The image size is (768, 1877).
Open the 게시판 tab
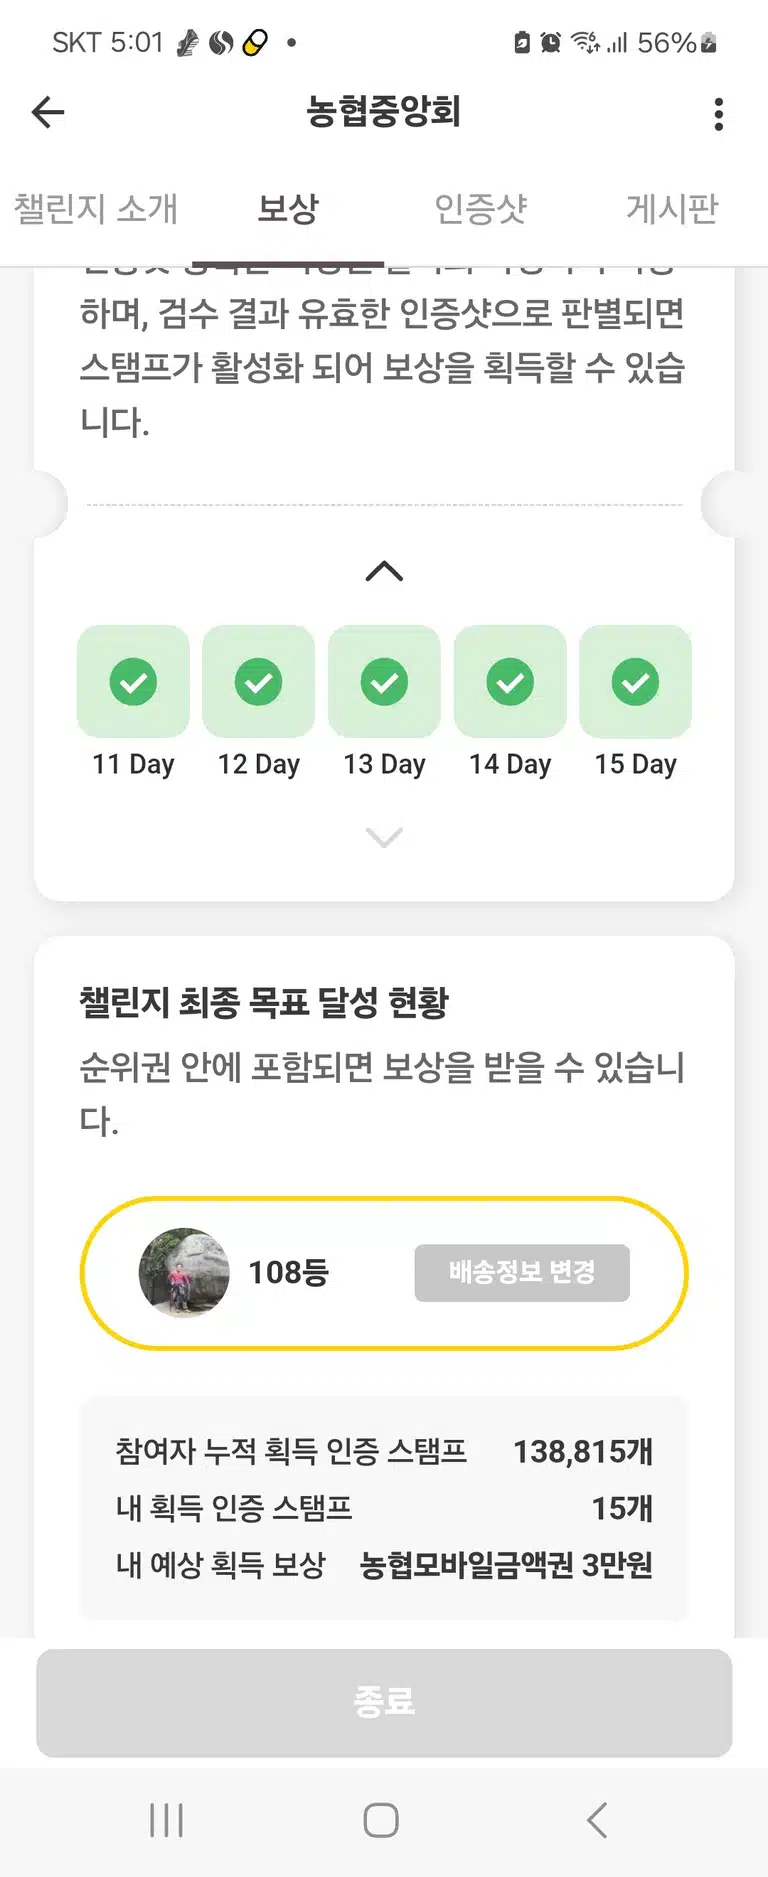tap(672, 209)
